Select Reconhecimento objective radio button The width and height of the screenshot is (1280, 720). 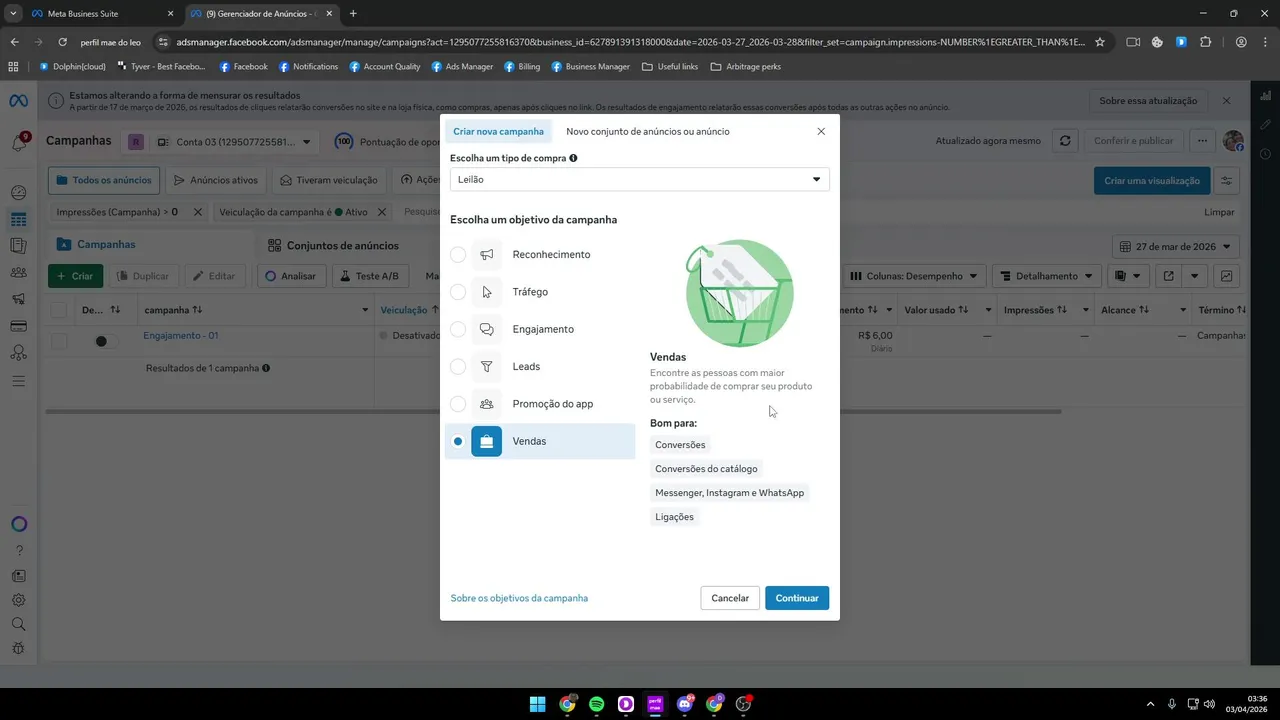point(458,255)
